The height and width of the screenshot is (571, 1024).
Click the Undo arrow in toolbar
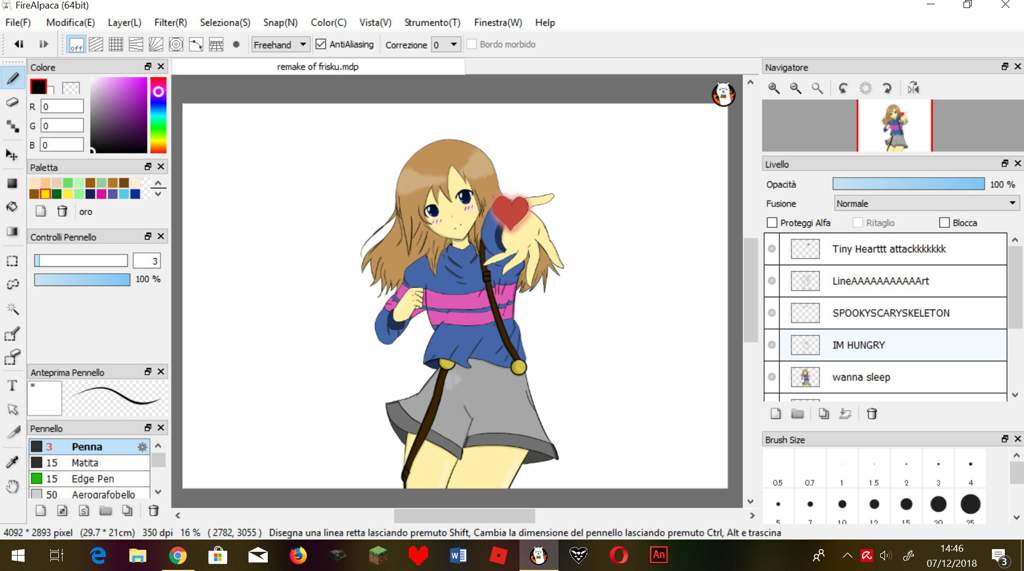(x=19, y=44)
